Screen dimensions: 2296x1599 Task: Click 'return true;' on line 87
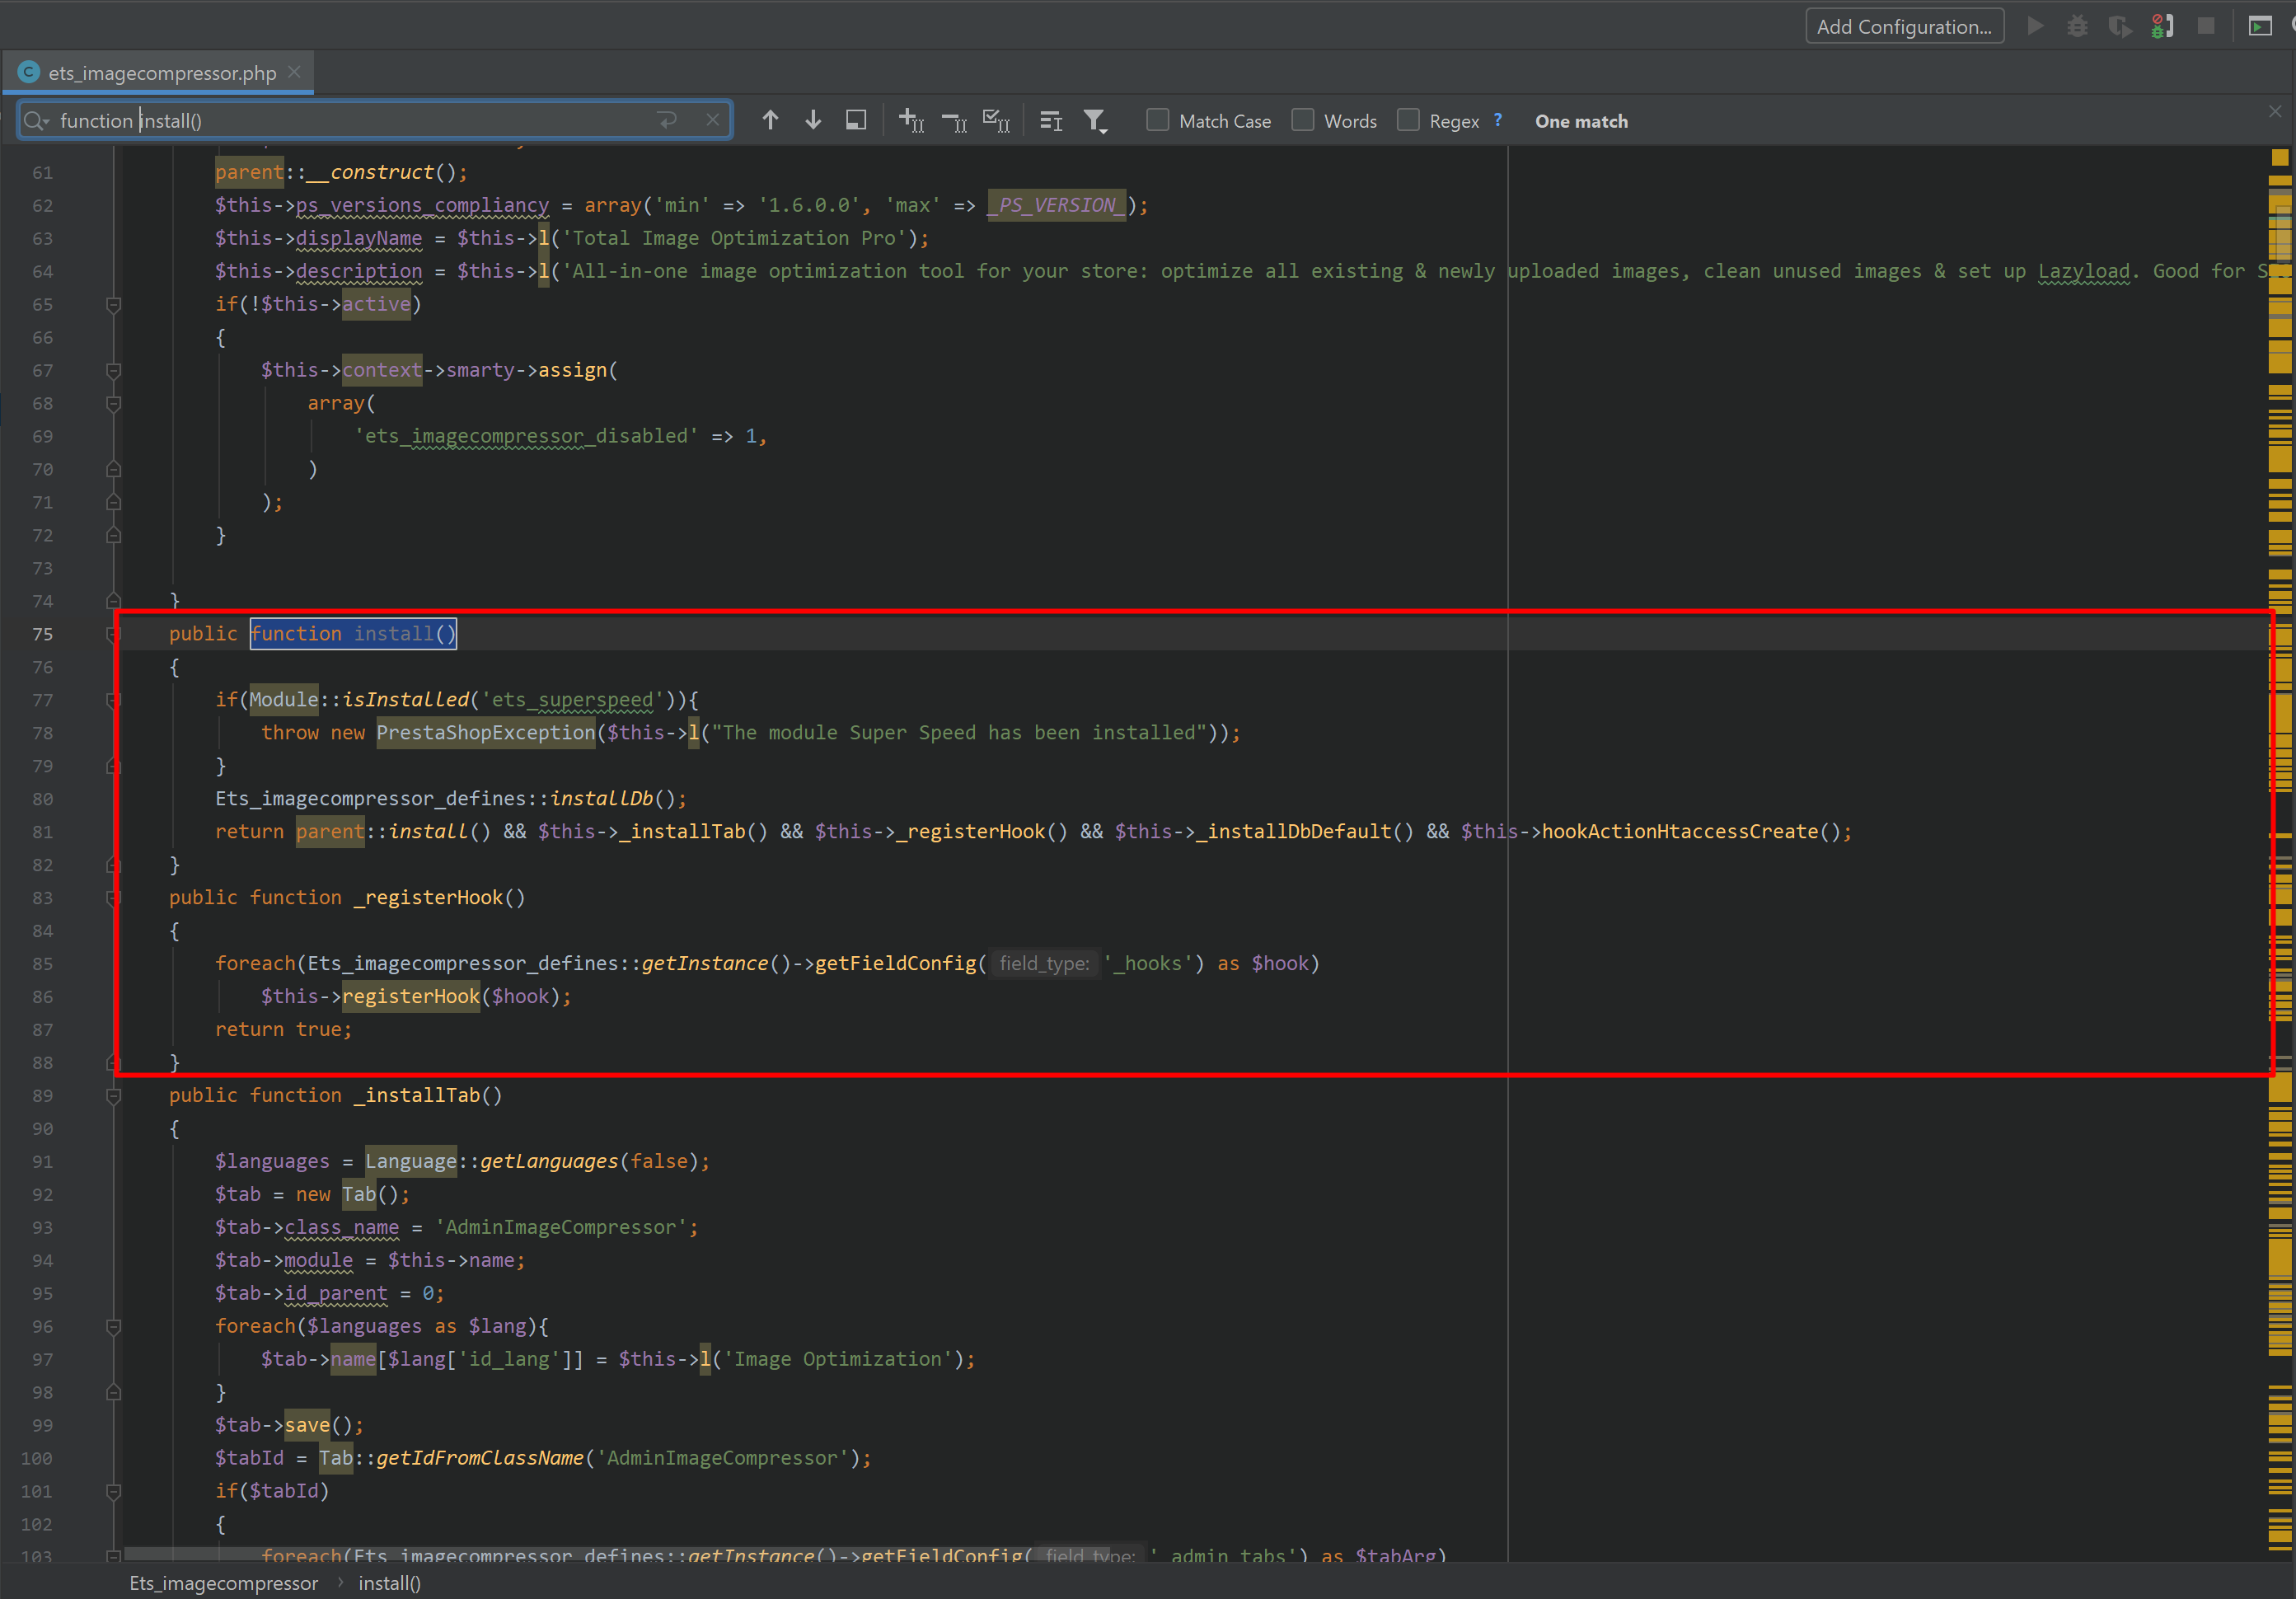283,1029
